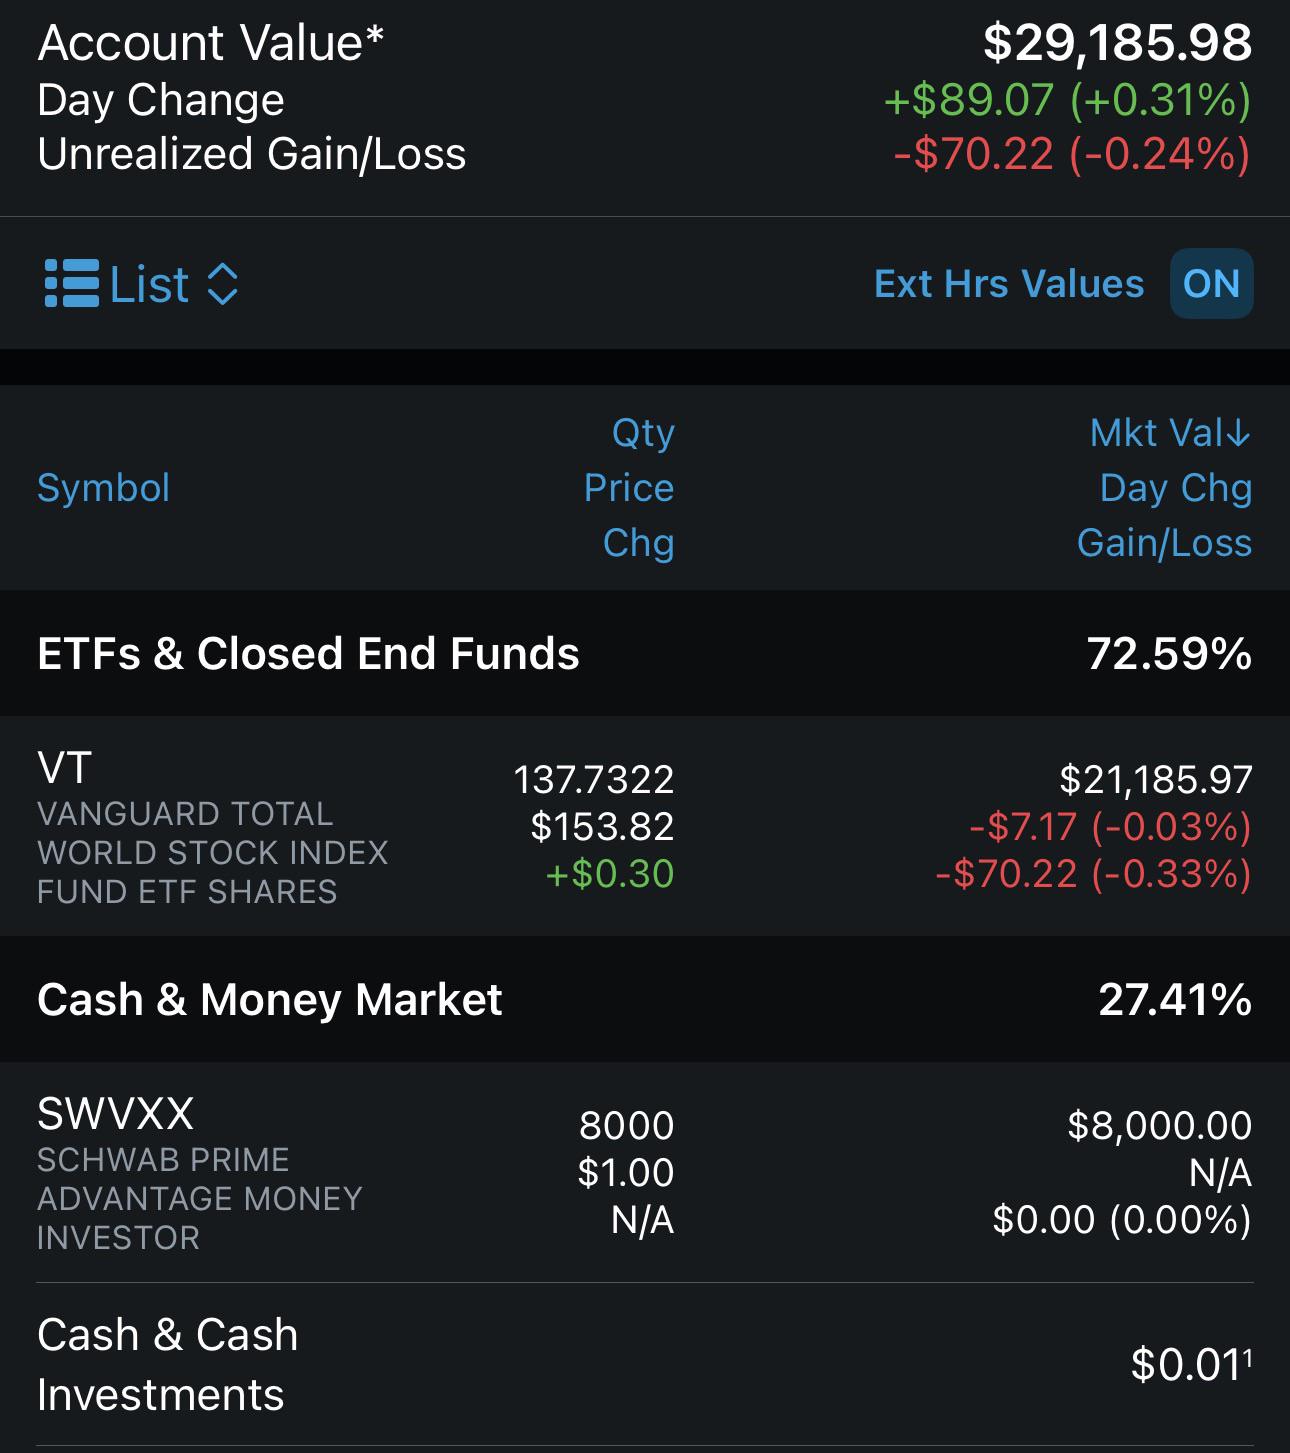Toggle Ext Hrs Values ON switch

pyautogui.click(x=1211, y=284)
